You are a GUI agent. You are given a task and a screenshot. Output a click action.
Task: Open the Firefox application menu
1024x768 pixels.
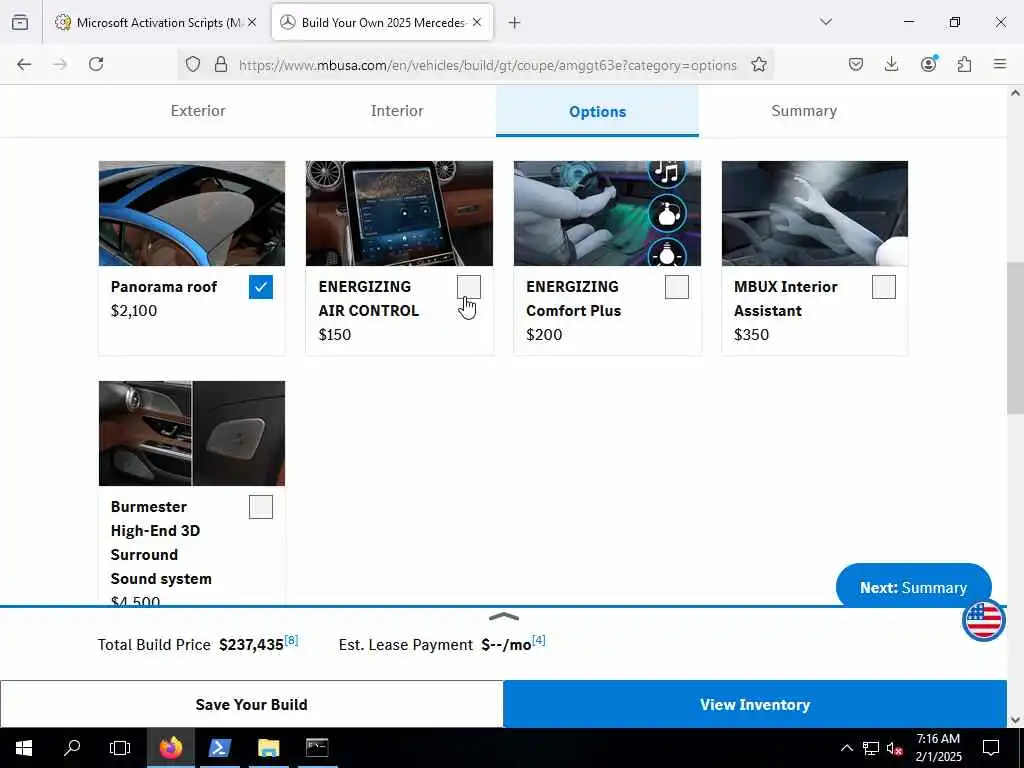point(1000,64)
